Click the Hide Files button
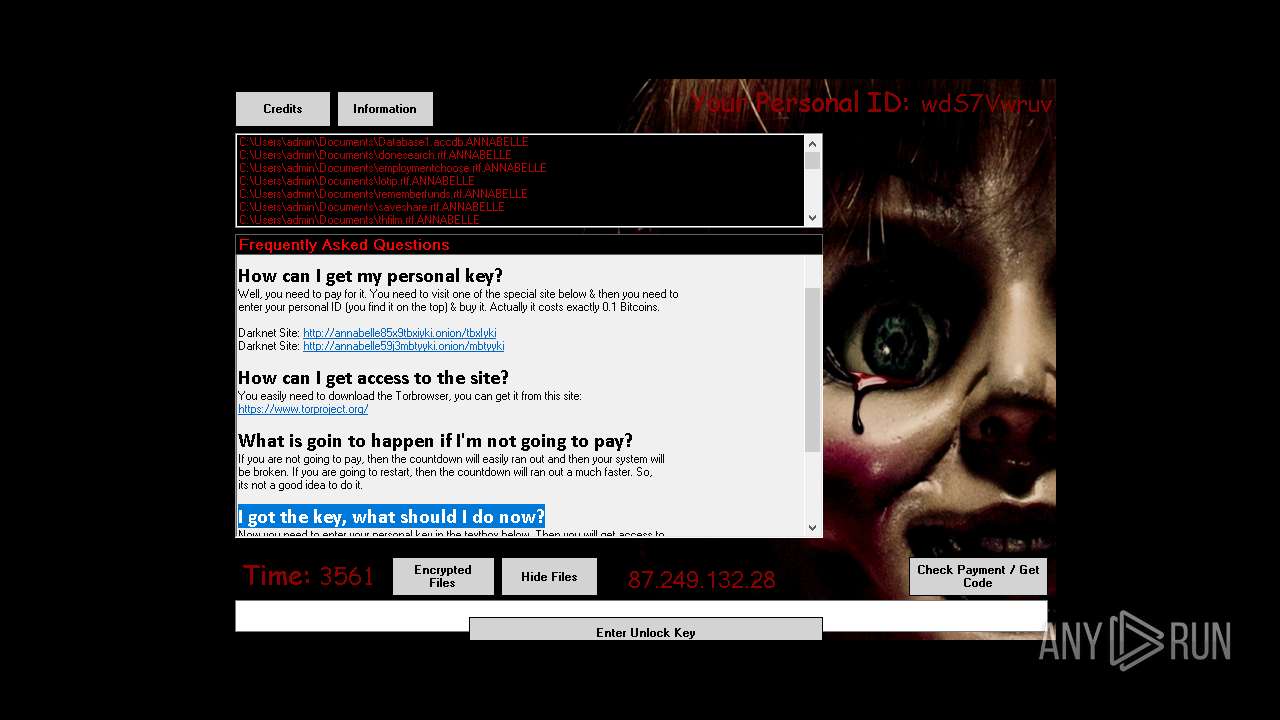 (549, 577)
